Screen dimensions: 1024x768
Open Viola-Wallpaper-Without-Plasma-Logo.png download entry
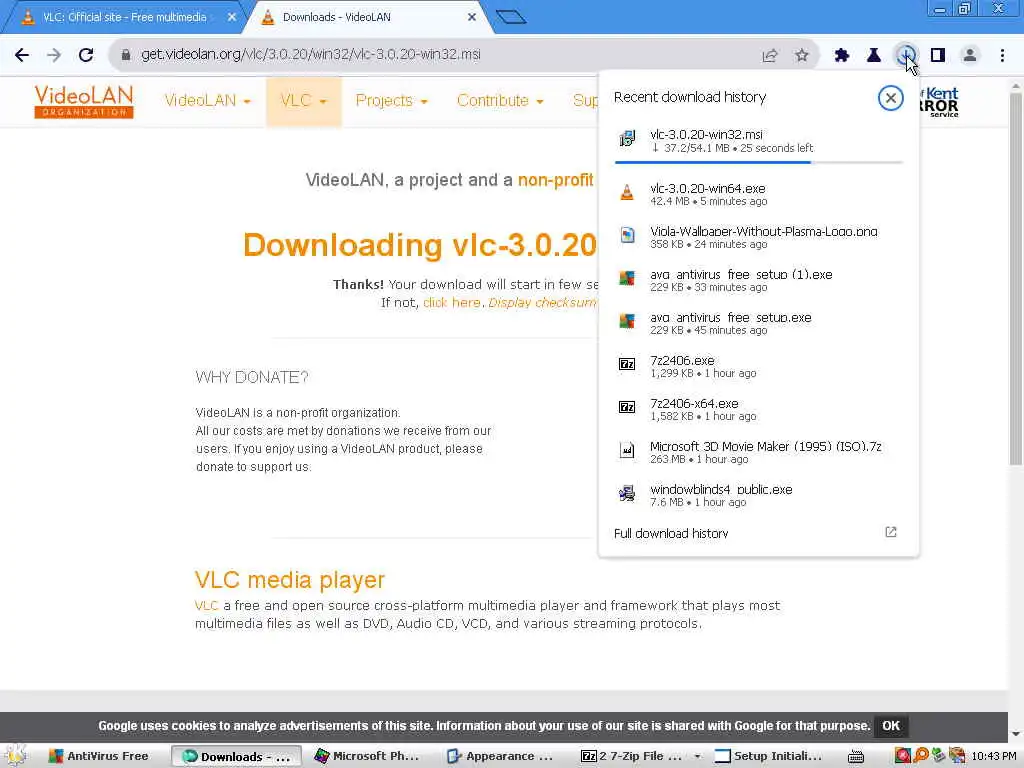758,237
